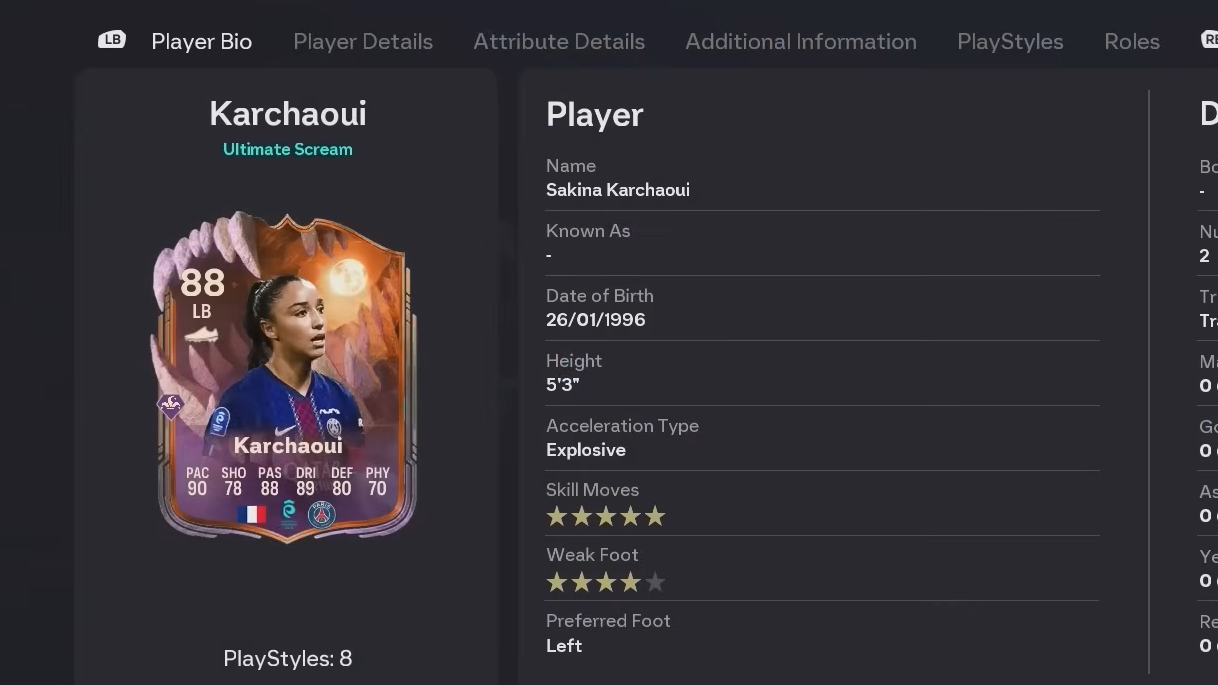This screenshot has width=1218, height=685.
Task: Click the France flag on the card
Action: tap(252, 514)
